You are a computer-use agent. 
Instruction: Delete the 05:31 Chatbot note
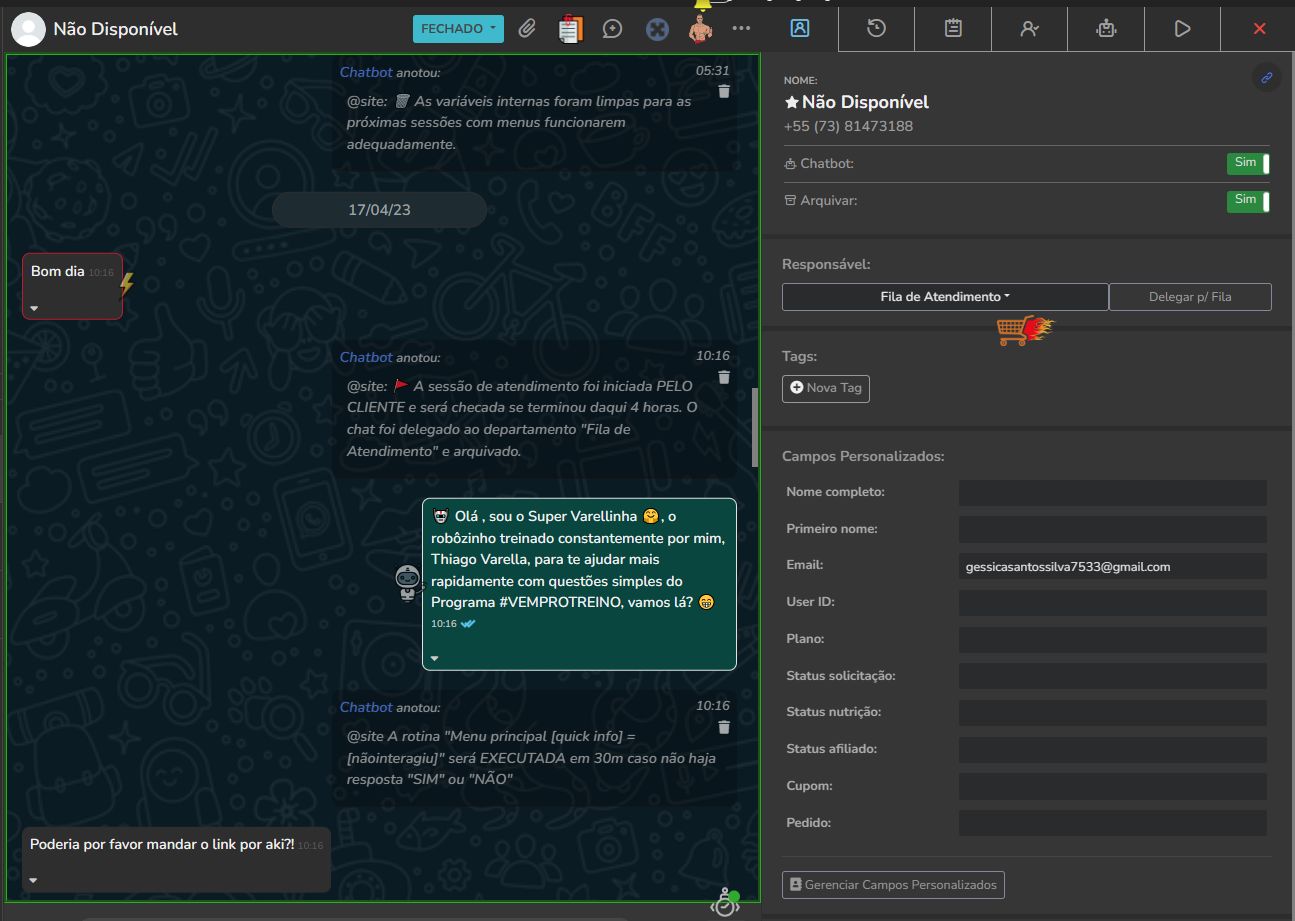724,91
